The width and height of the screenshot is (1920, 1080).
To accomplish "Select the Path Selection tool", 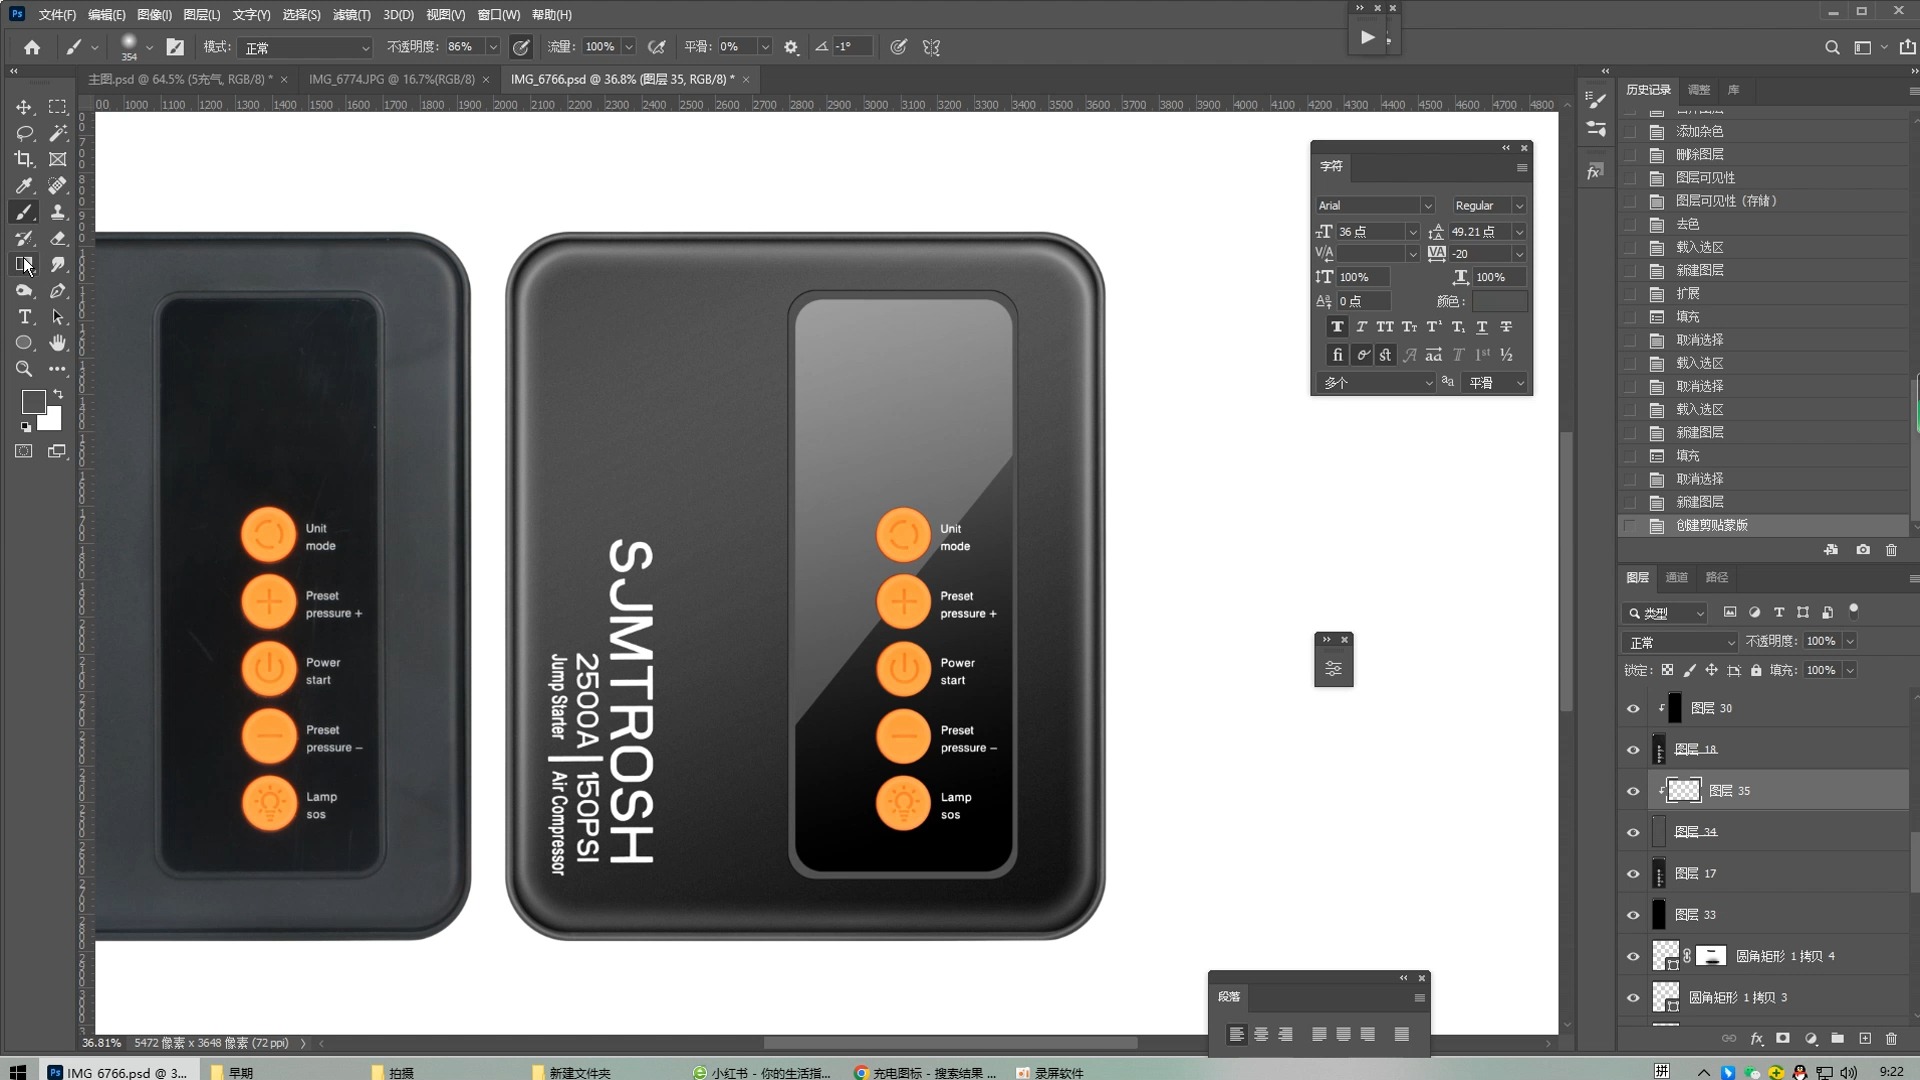I will [x=58, y=317].
